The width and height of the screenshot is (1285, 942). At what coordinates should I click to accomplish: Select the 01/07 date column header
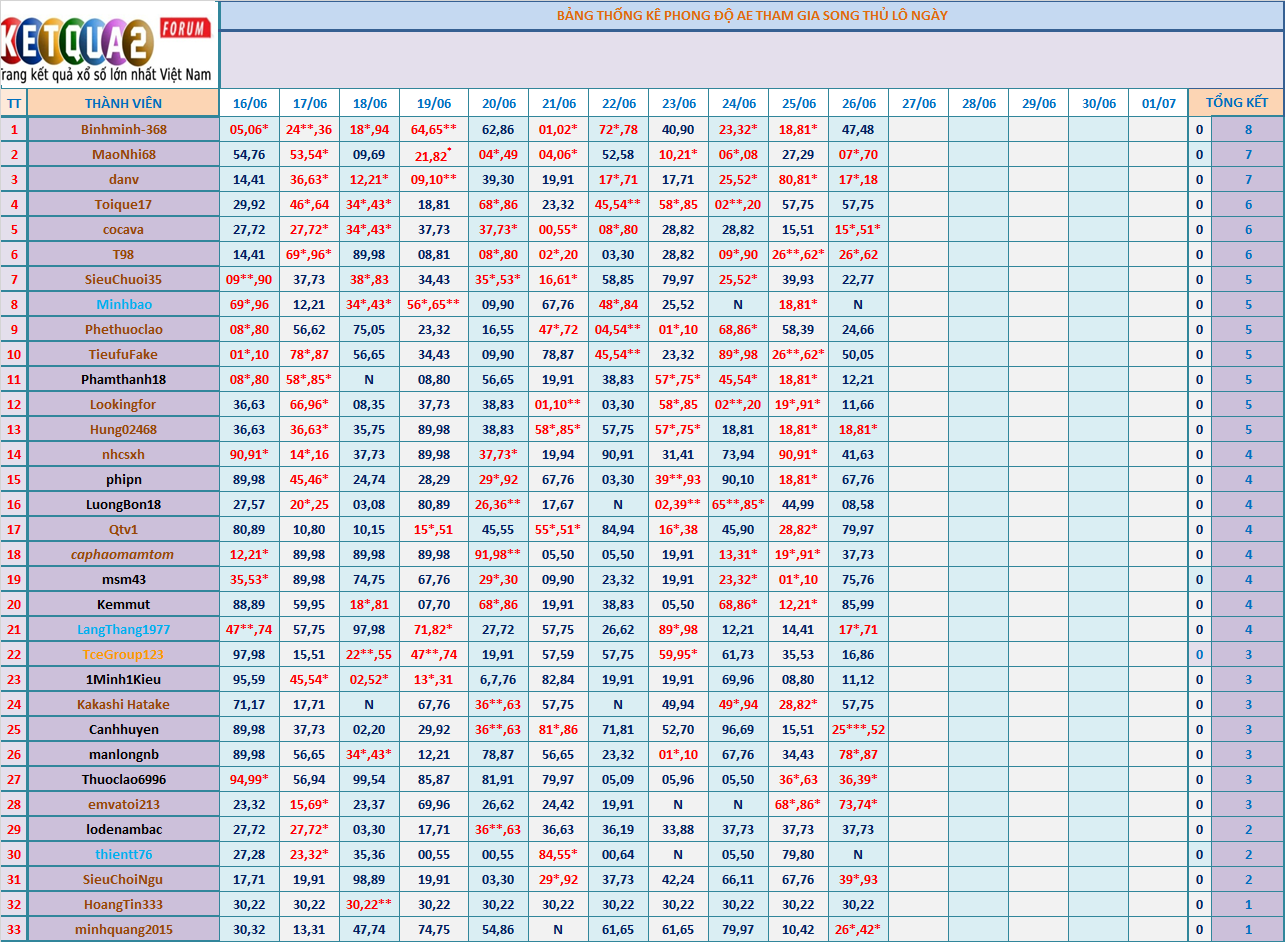(x=1159, y=103)
